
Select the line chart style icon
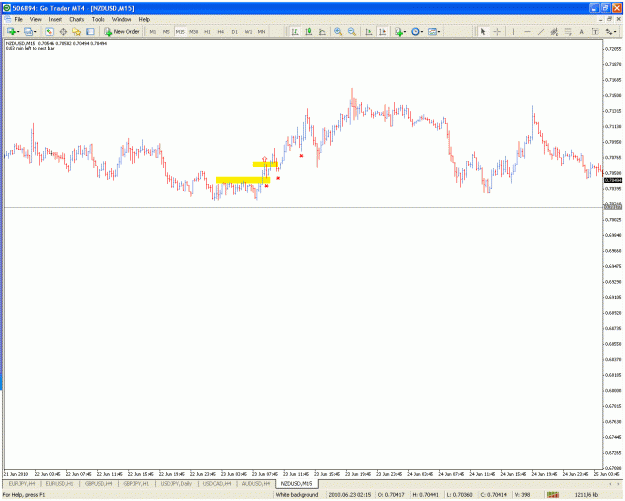coord(322,31)
